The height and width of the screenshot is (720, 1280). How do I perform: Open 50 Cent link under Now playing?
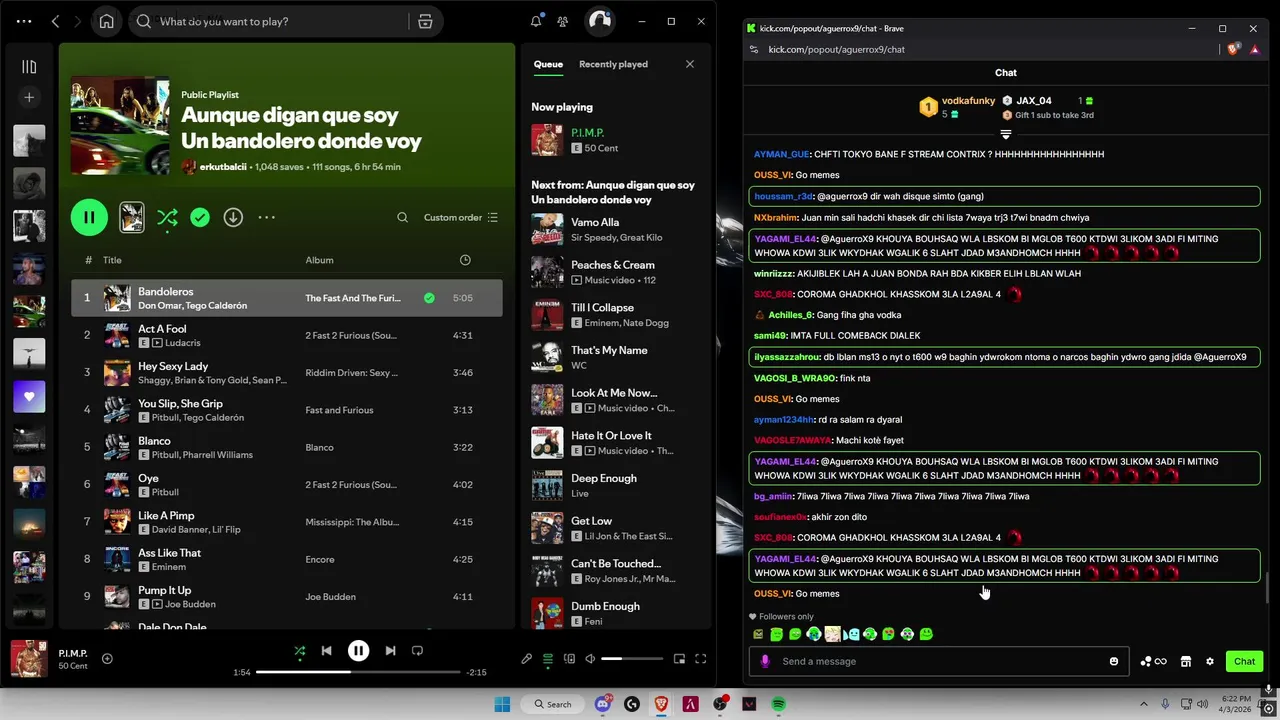601,148
